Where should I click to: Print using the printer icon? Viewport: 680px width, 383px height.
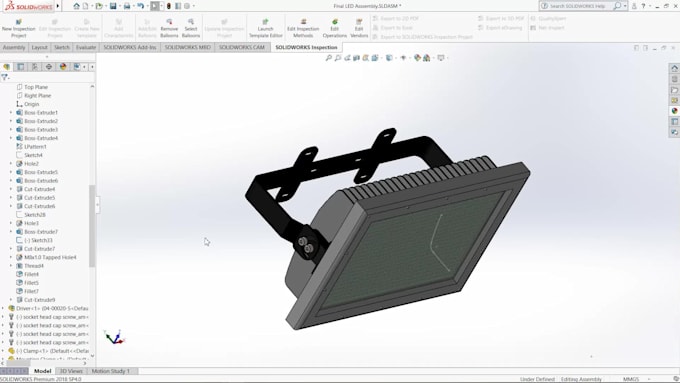[x=127, y=6]
